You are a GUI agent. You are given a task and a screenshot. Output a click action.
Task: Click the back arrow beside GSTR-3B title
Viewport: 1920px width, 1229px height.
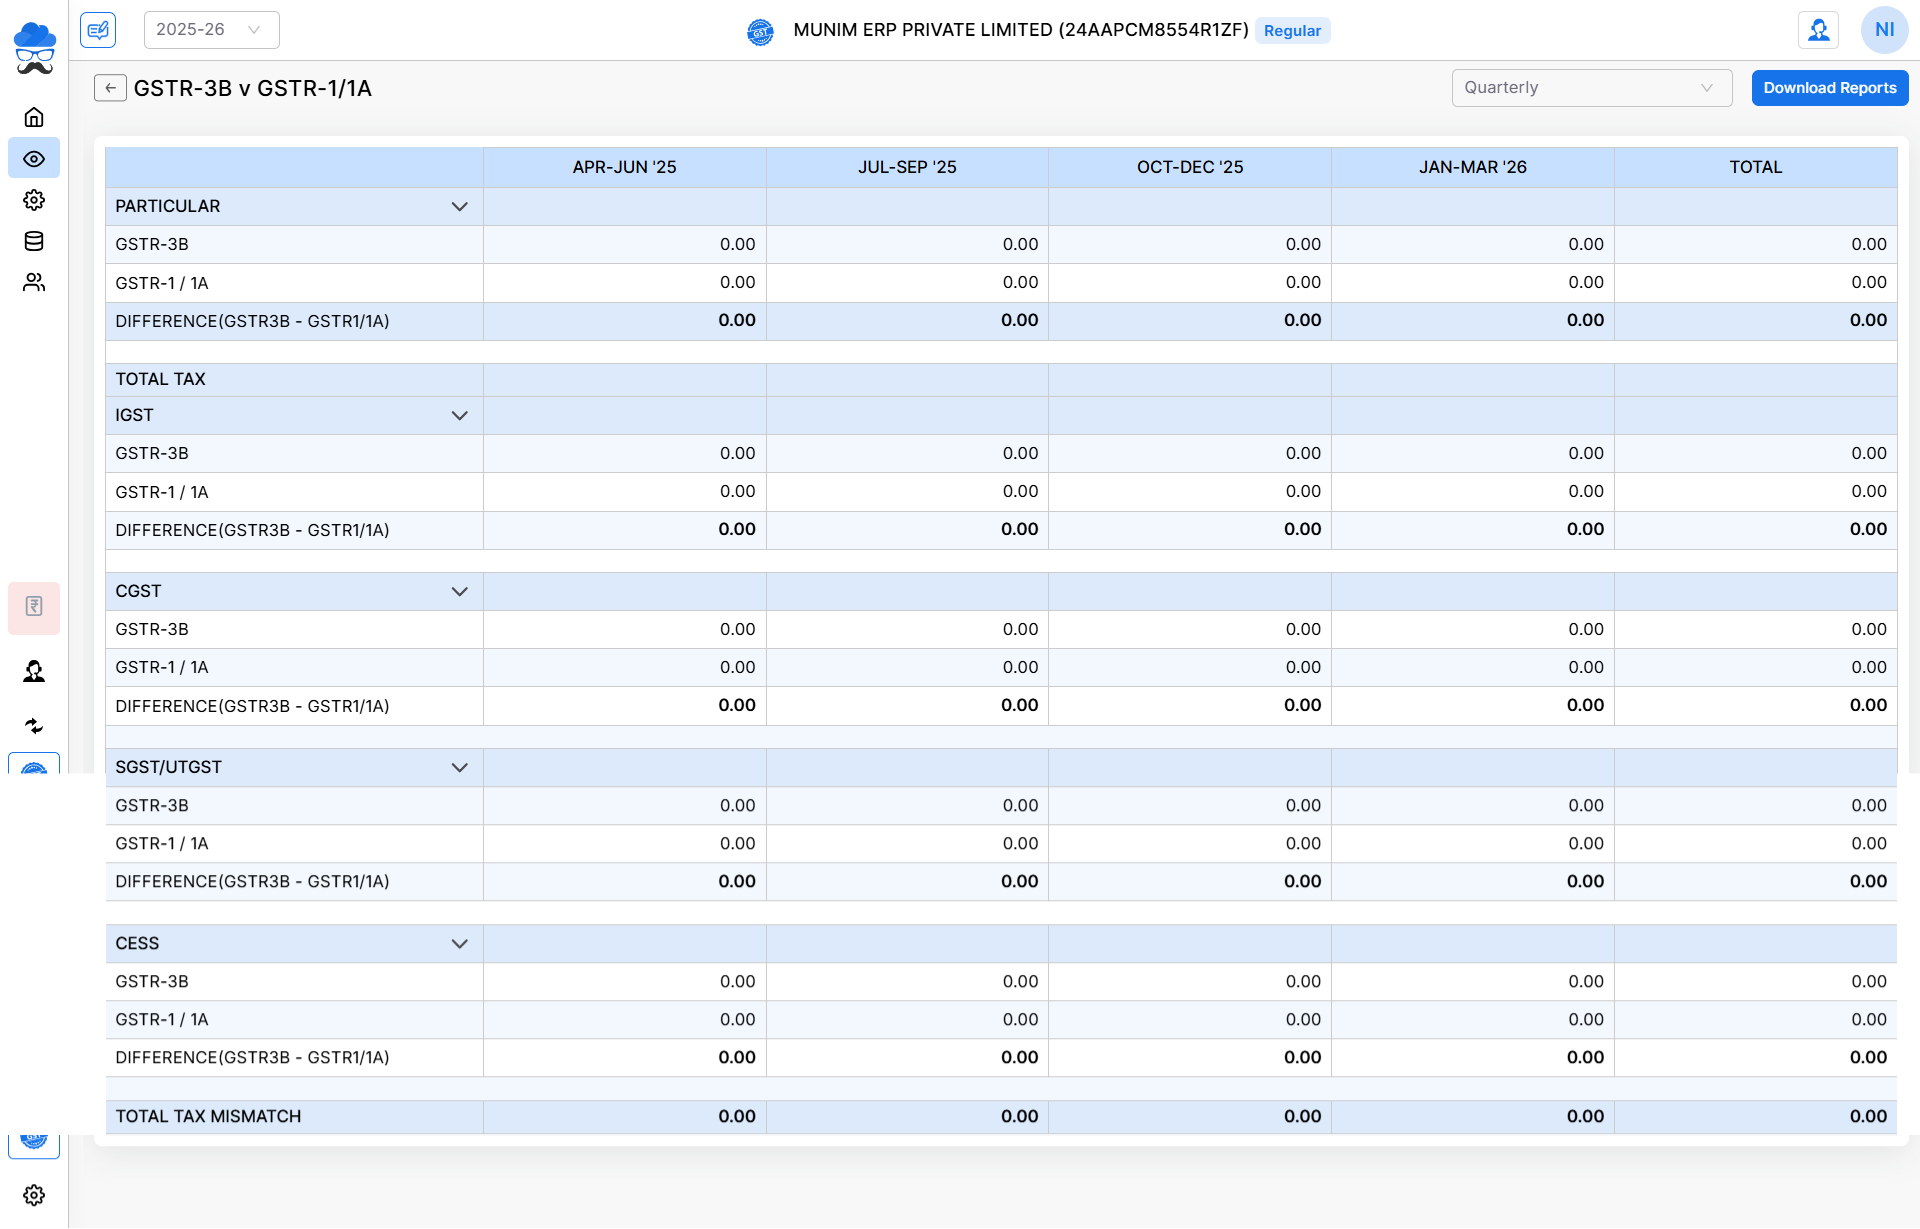pyautogui.click(x=110, y=88)
